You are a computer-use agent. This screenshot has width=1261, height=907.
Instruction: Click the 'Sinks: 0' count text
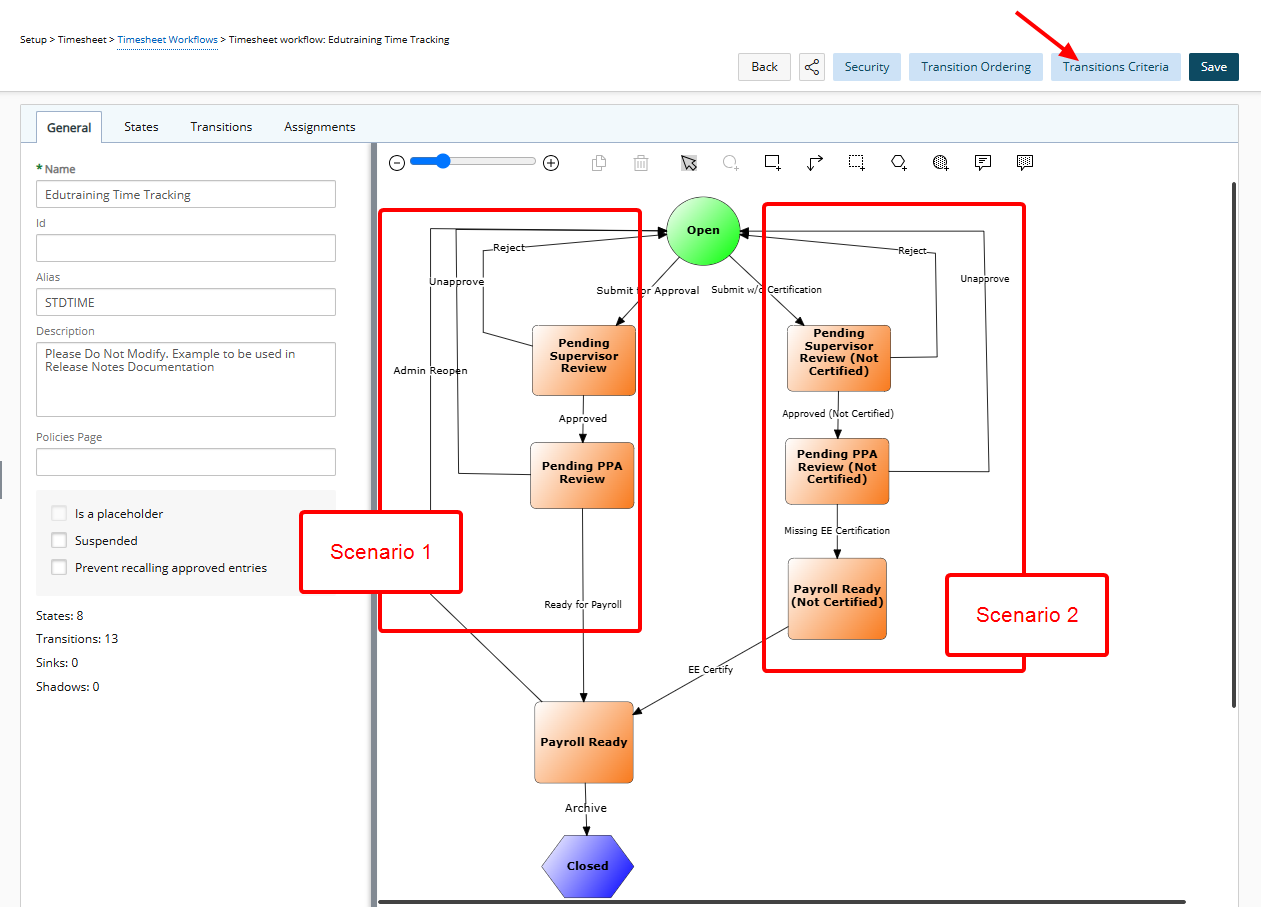point(57,663)
